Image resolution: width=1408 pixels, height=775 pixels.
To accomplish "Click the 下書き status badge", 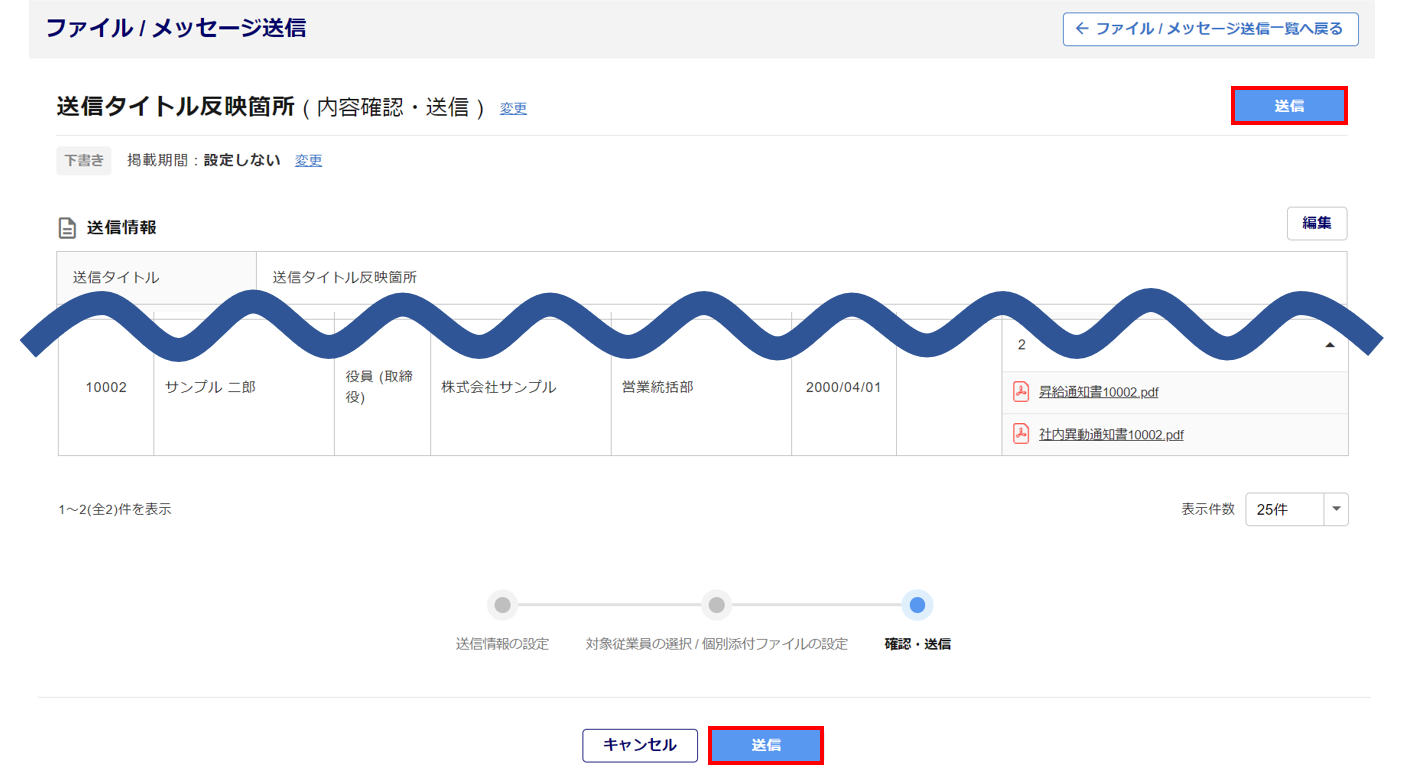I will coord(84,160).
